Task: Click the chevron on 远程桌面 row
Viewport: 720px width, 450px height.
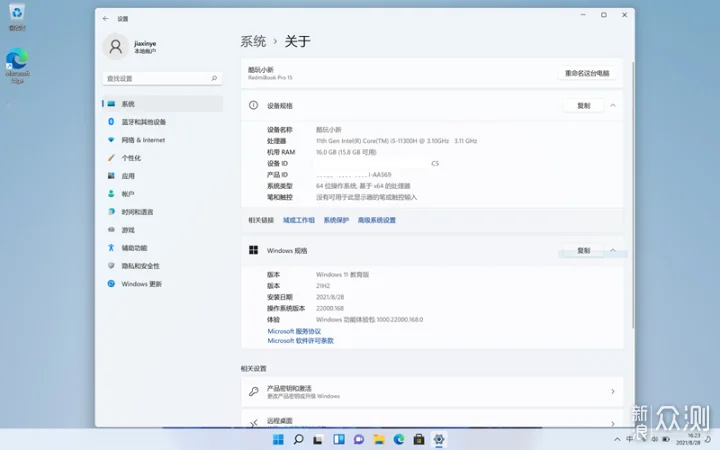Action: coord(613,423)
